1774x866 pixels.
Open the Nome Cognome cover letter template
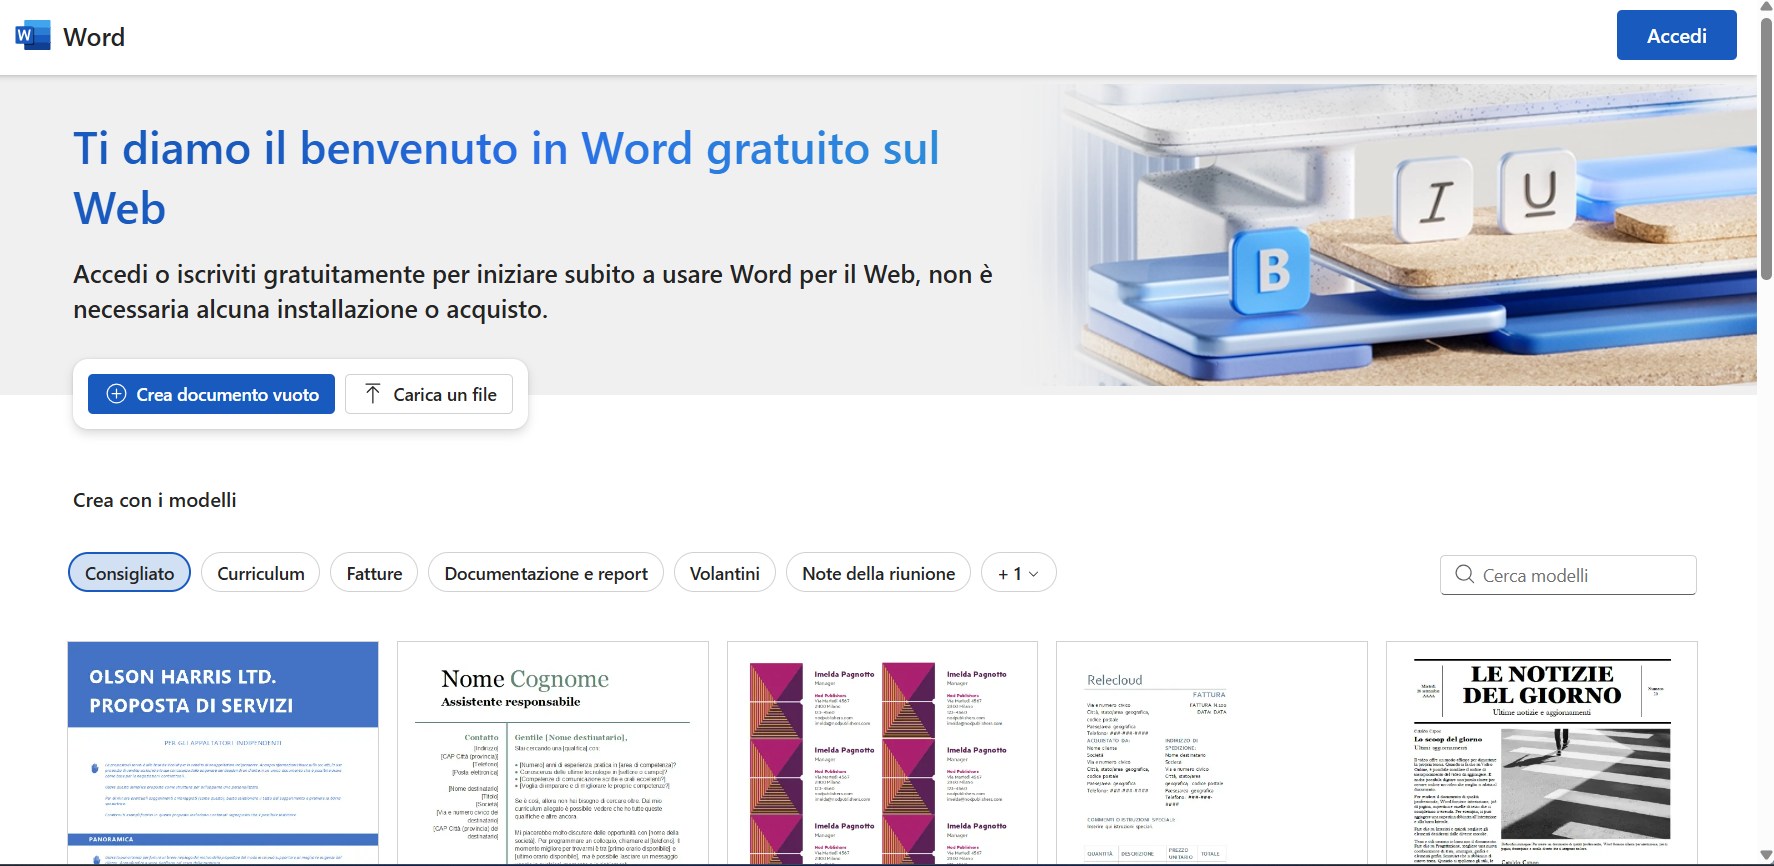pyautogui.click(x=553, y=753)
